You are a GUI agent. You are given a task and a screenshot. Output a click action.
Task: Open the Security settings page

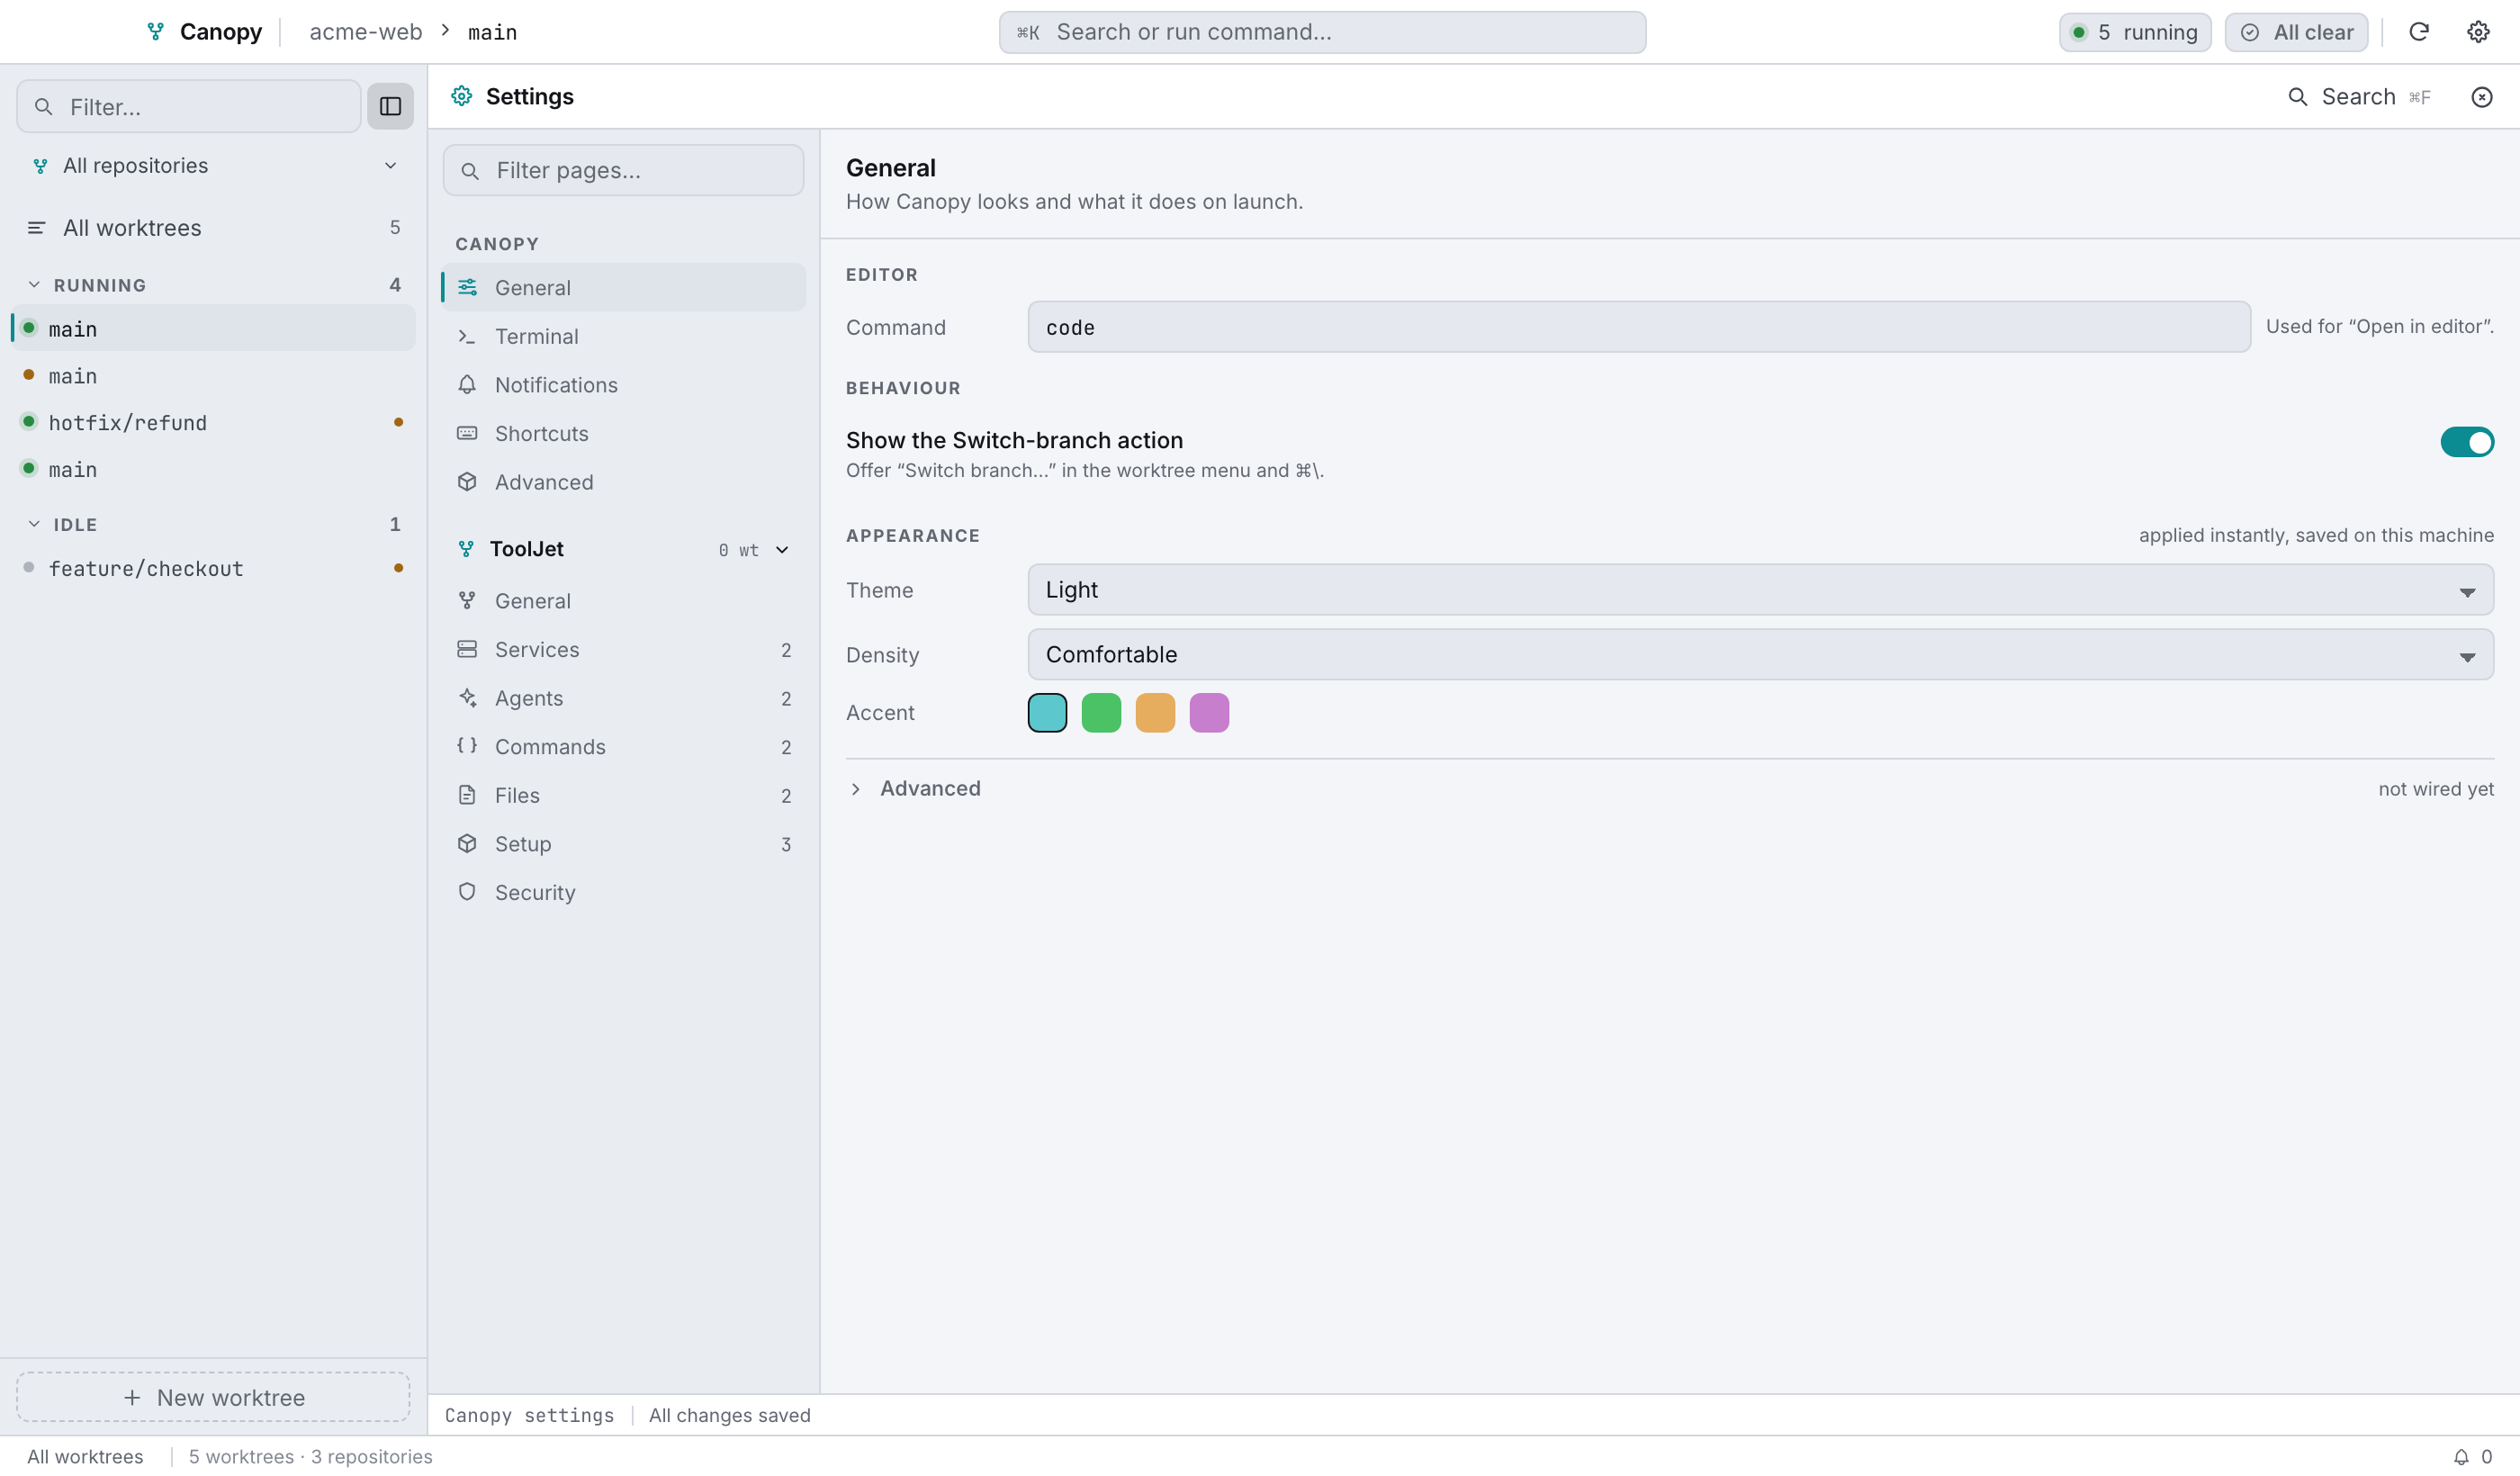(x=623, y=892)
